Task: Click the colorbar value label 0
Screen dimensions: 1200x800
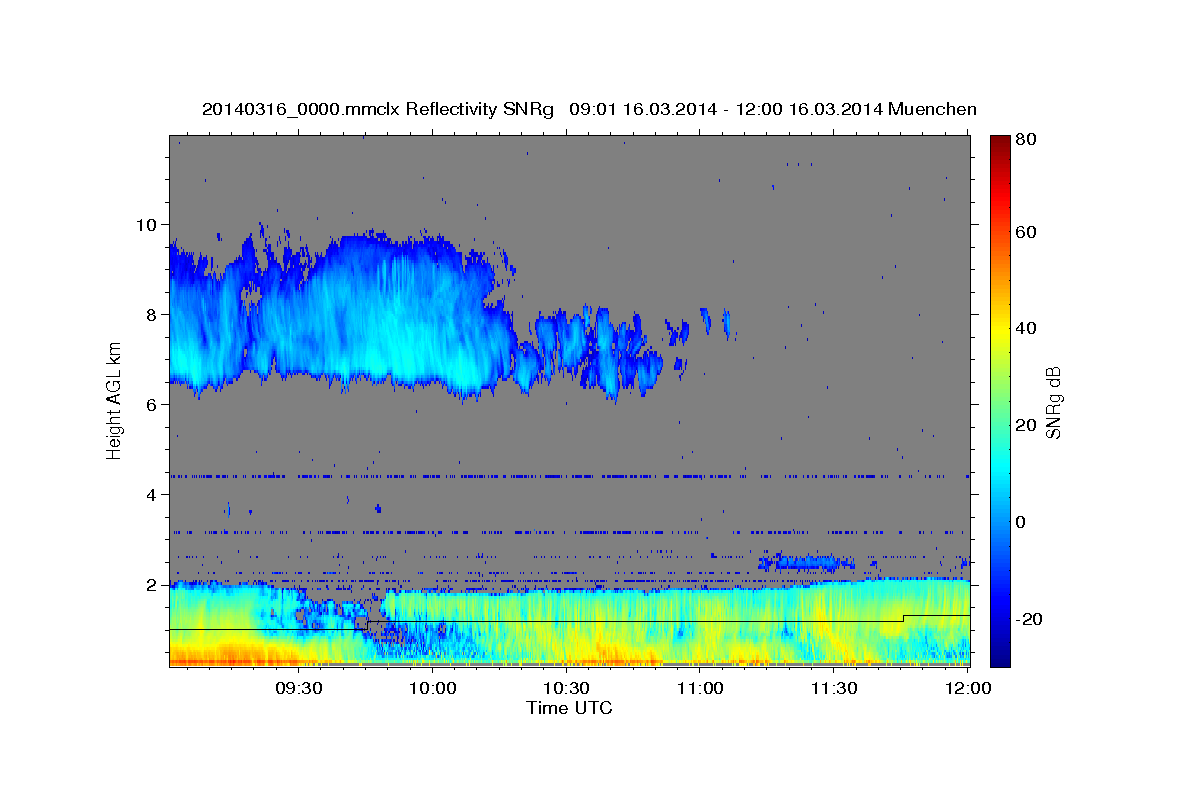Action: coord(1023,522)
